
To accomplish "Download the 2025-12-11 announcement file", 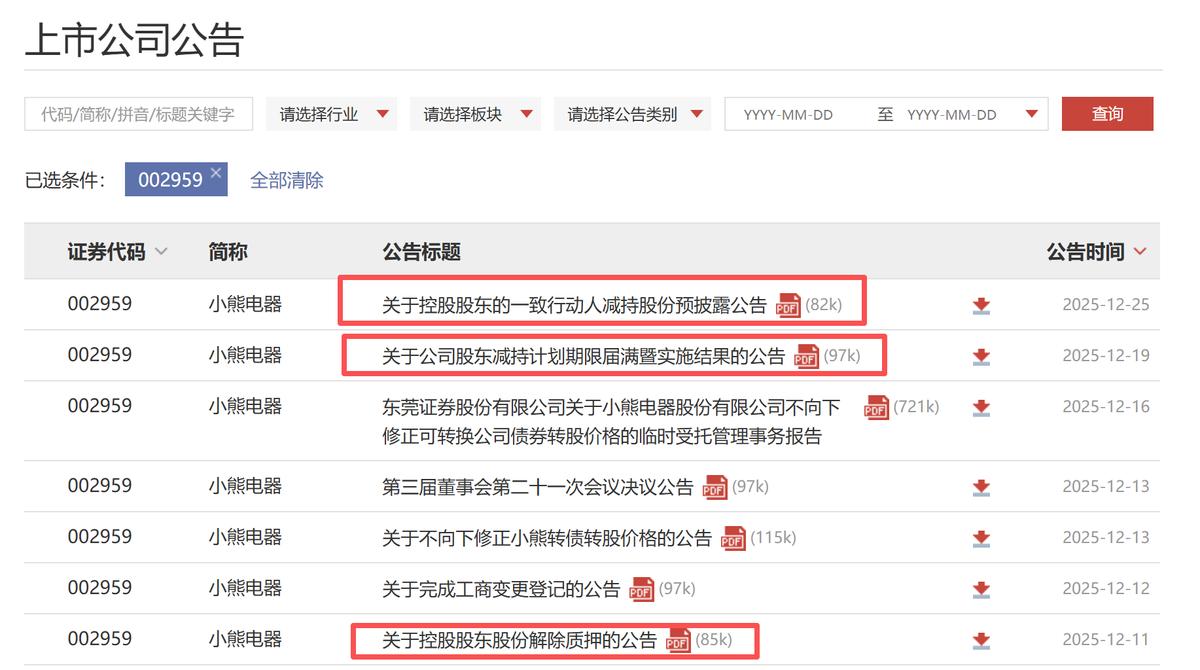I will (x=981, y=640).
